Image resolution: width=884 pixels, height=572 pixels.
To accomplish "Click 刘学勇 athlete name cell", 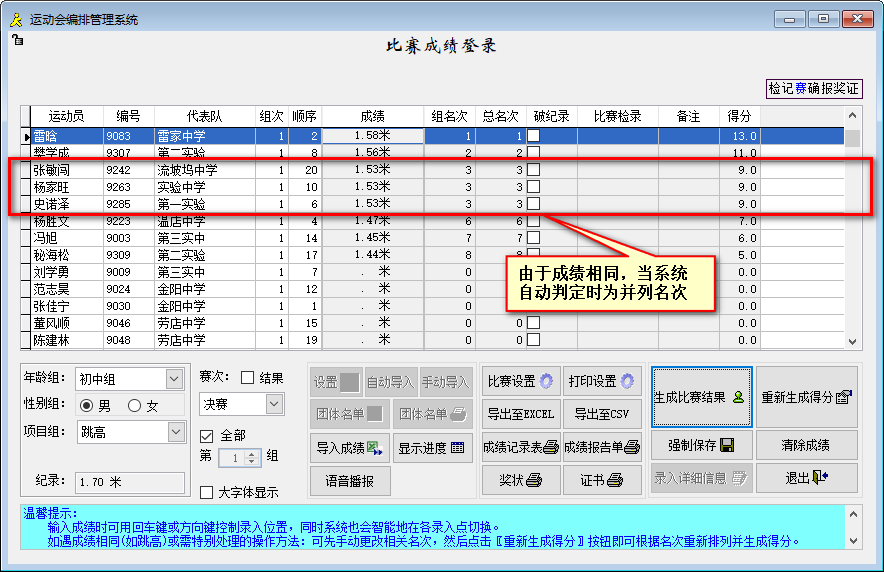I will coord(67,272).
